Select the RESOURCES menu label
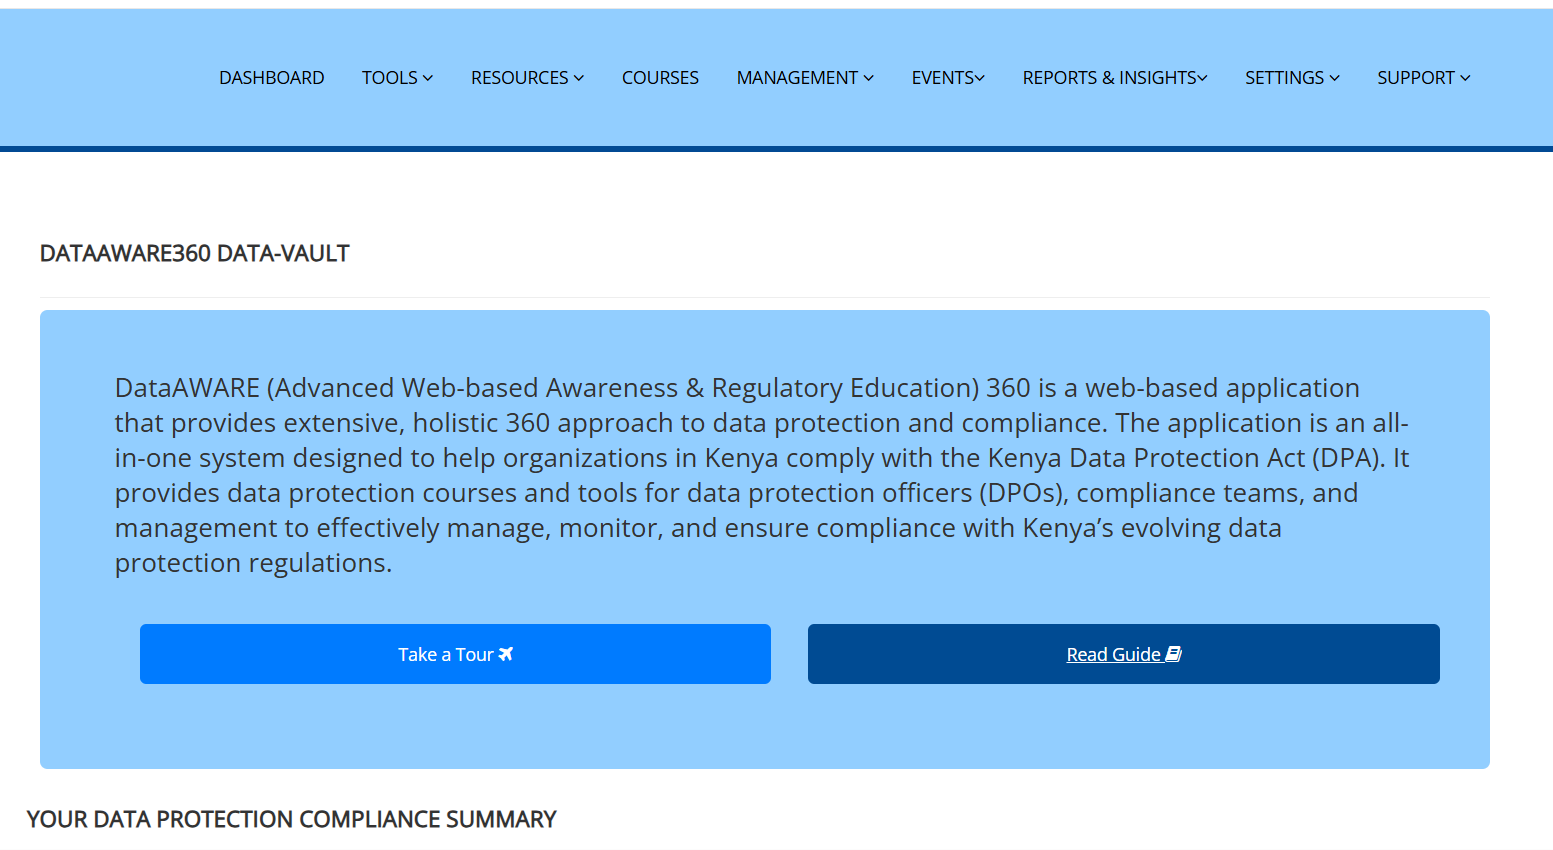The width and height of the screenshot is (1553, 850). [519, 78]
